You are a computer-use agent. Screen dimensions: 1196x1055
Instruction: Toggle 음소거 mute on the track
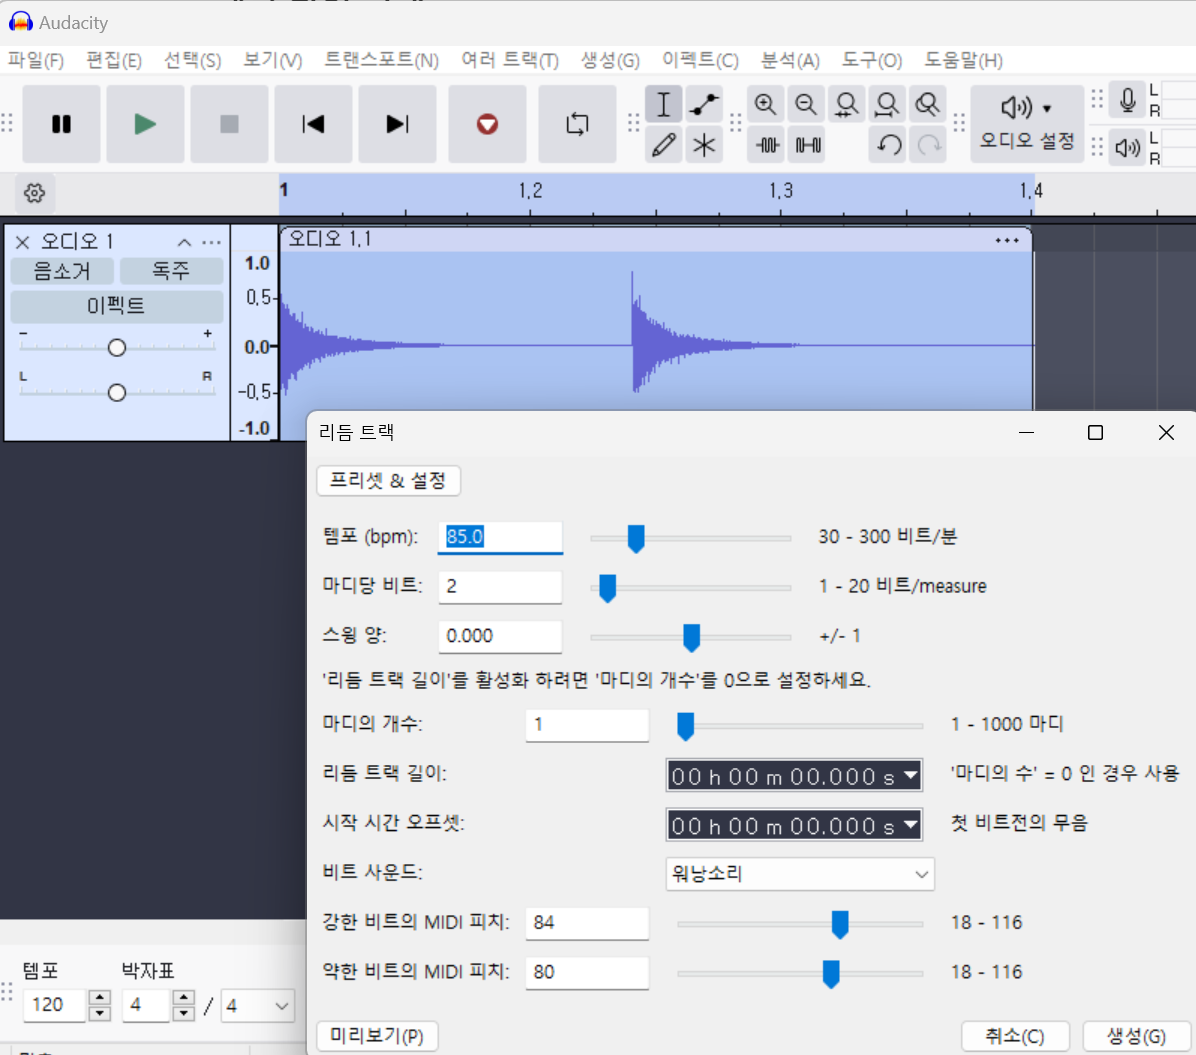(62, 271)
